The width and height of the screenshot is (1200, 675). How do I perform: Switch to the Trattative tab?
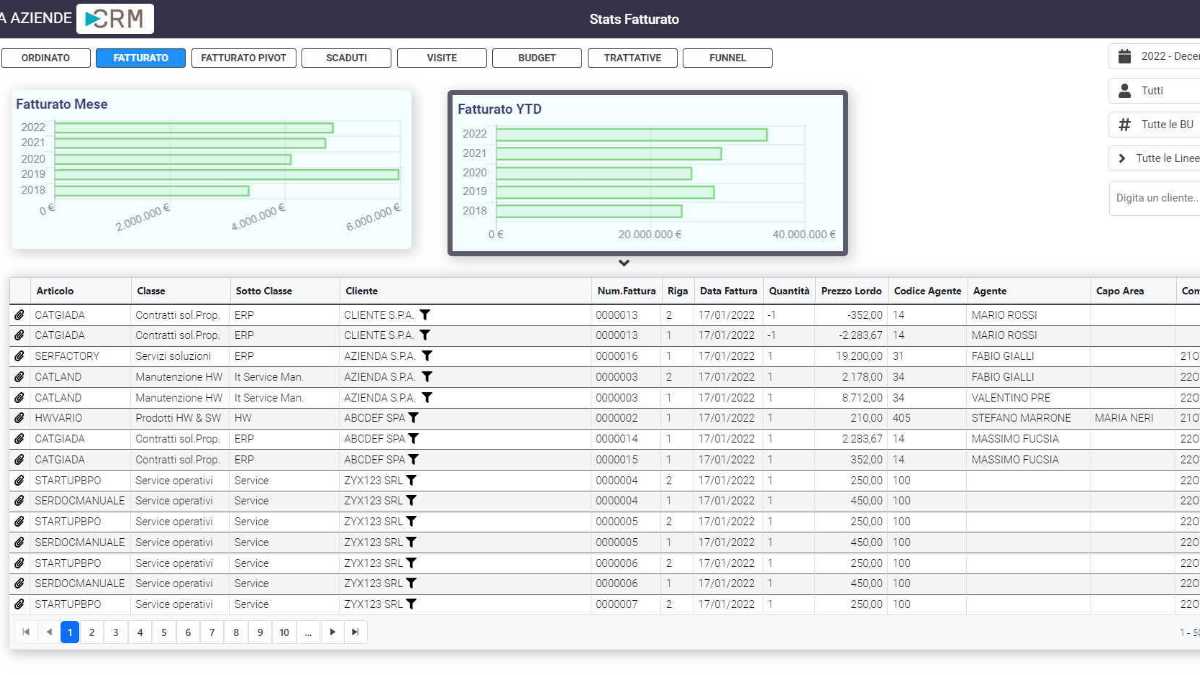click(633, 58)
